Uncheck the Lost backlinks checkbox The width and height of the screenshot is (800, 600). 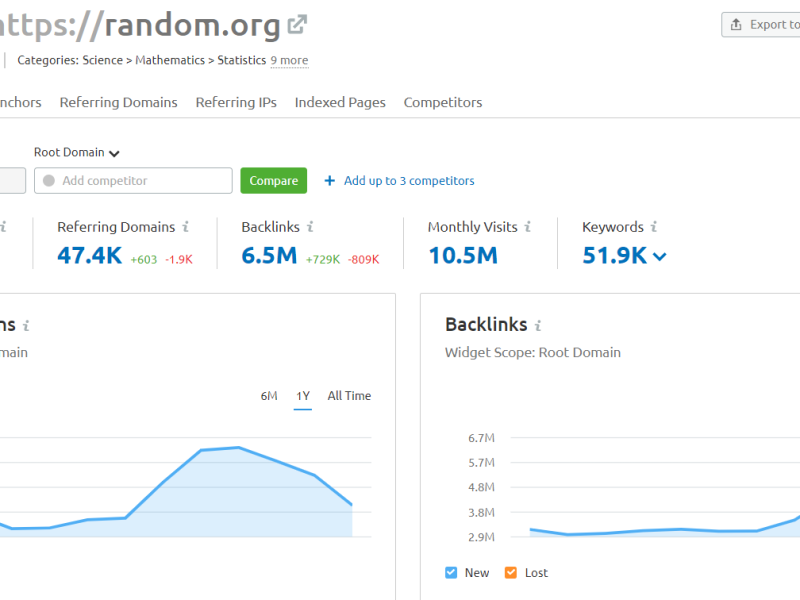(511, 573)
